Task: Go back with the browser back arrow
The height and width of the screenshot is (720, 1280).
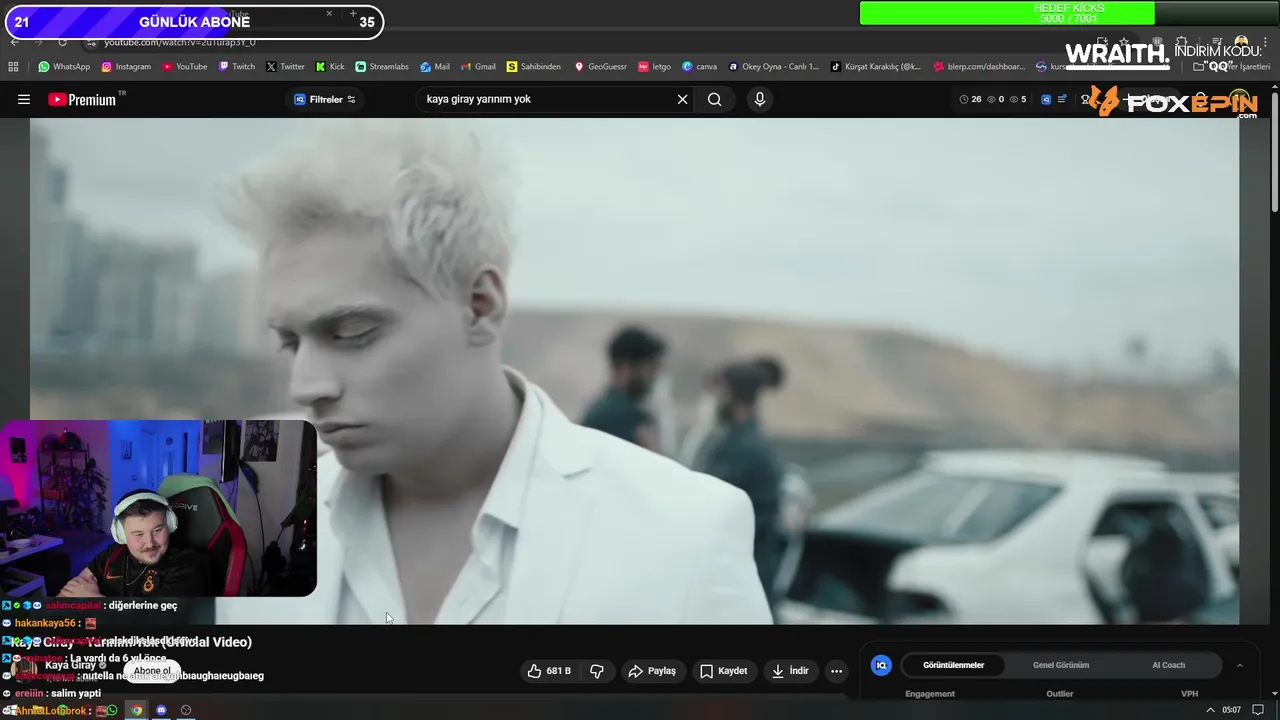Action: [14, 43]
